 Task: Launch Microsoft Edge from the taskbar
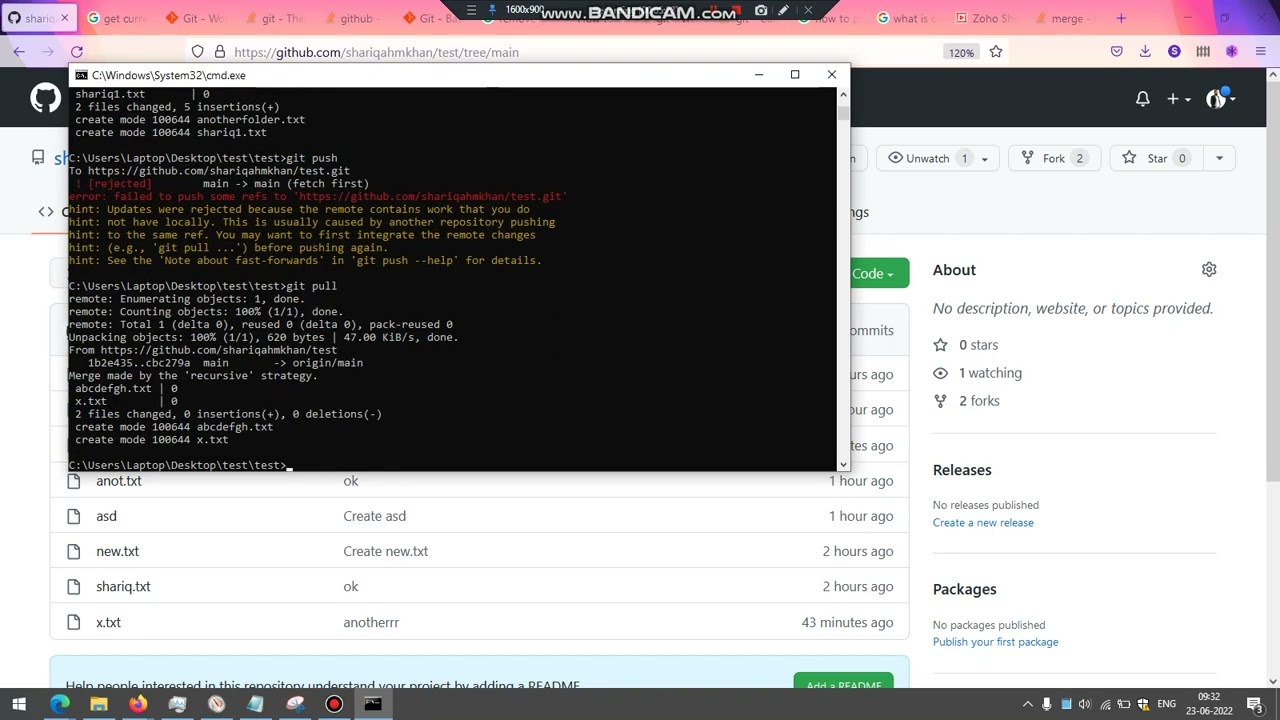tap(60, 704)
